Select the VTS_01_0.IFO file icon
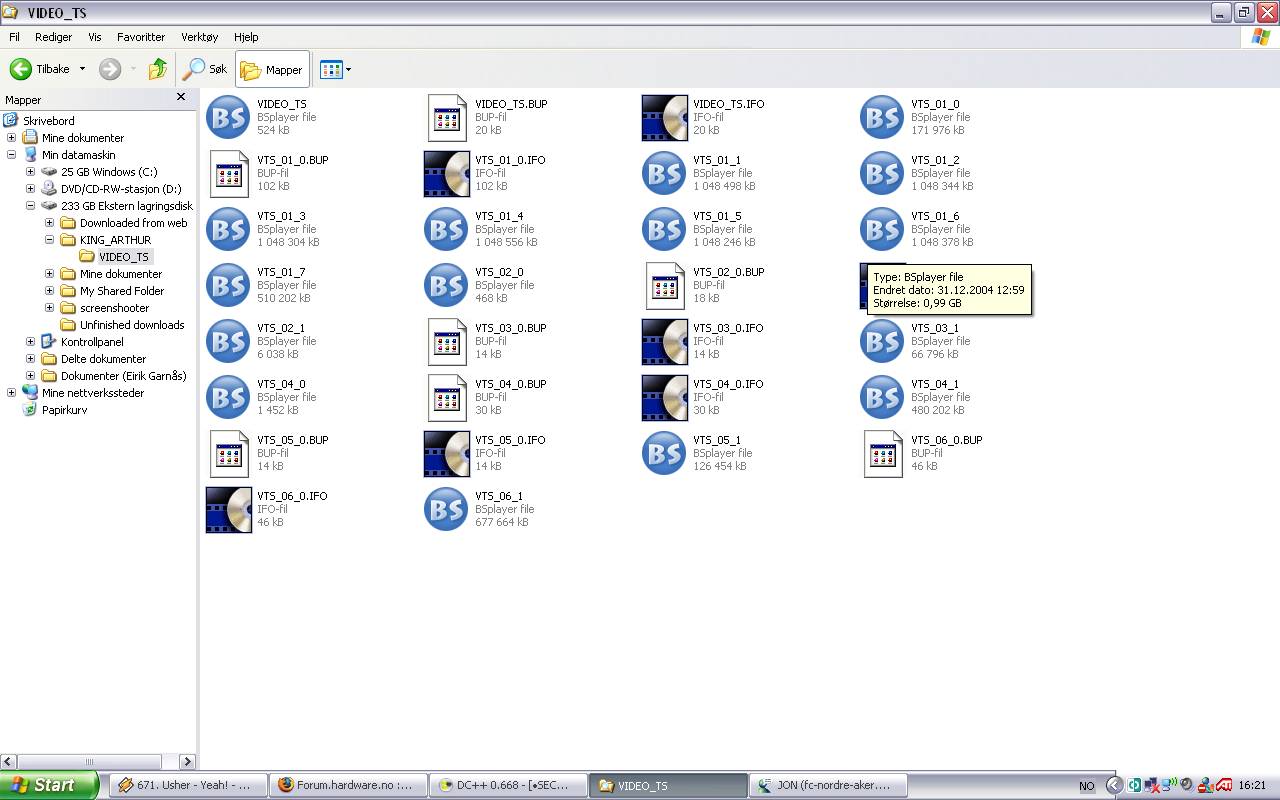This screenshot has height=800, width=1280. [x=446, y=174]
